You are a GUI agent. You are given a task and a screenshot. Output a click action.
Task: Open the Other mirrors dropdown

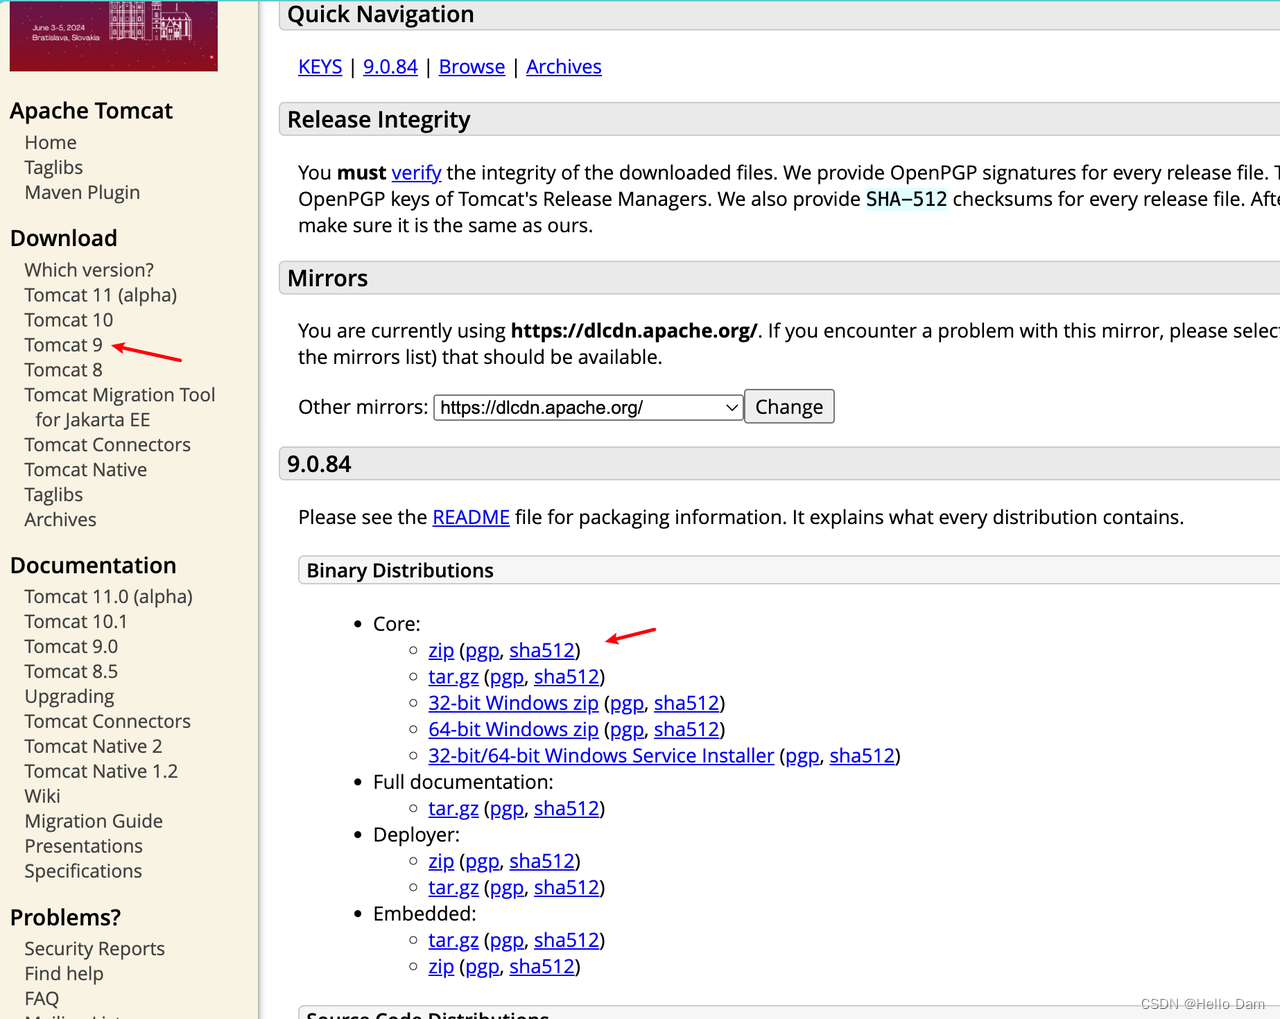pos(587,407)
